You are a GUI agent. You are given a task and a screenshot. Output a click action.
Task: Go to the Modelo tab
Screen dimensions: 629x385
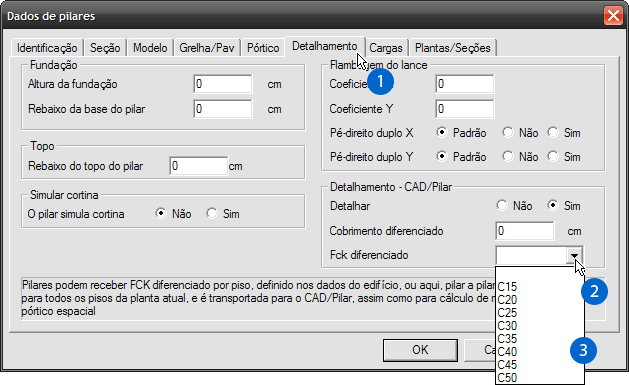coord(150,48)
